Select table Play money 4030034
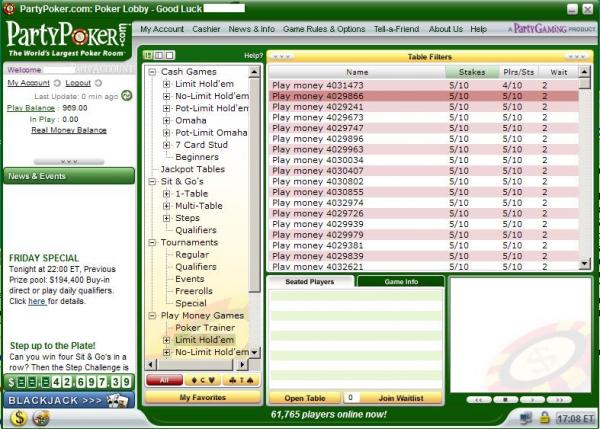 point(424,160)
